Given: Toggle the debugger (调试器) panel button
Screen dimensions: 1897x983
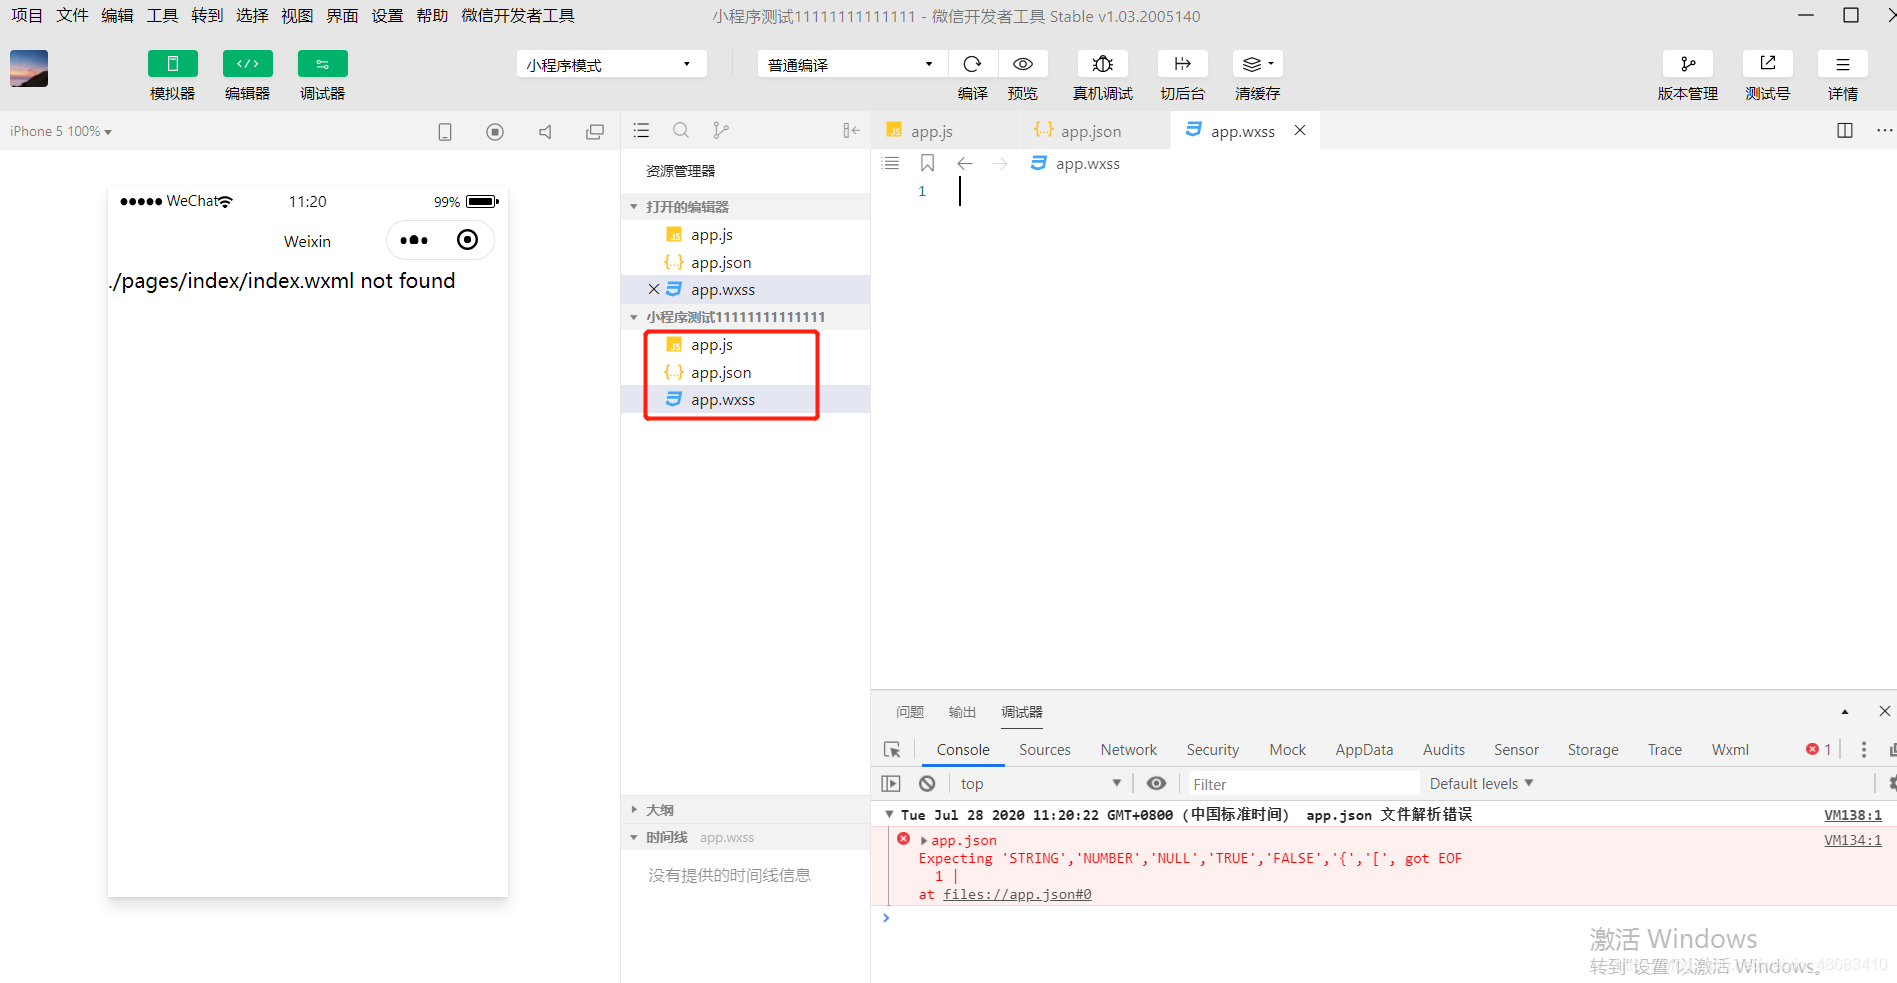Looking at the screenshot, I should tap(322, 64).
